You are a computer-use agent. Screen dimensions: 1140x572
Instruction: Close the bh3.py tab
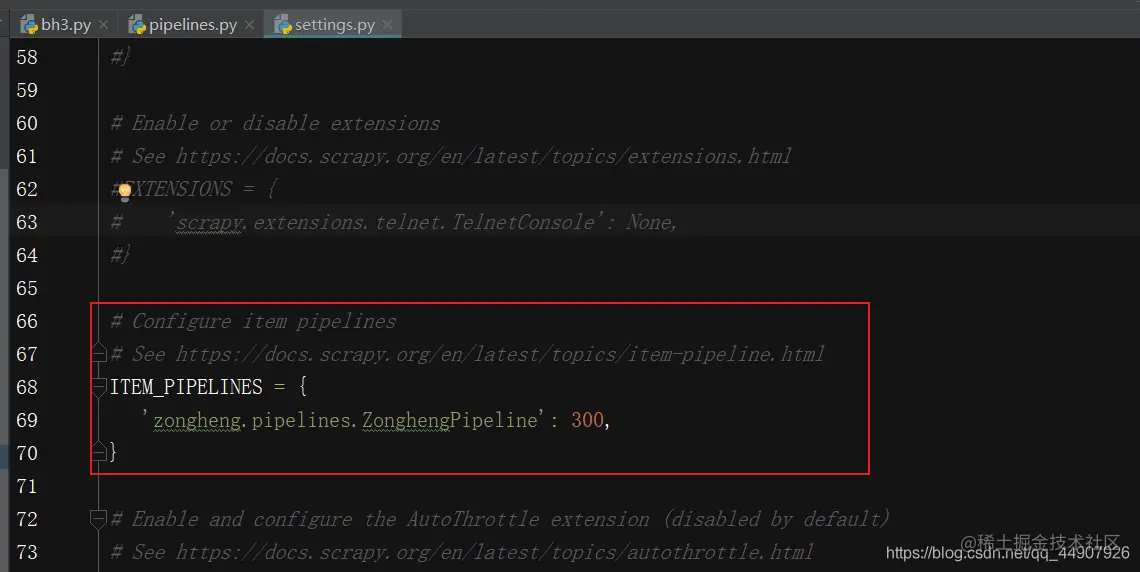pyautogui.click(x=103, y=25)
